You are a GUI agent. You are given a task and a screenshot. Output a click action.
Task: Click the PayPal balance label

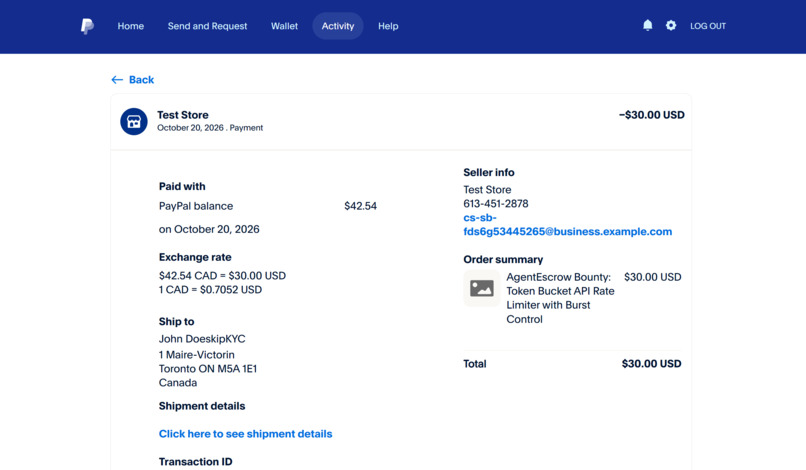pyautogui.click(x=196, y=206)
